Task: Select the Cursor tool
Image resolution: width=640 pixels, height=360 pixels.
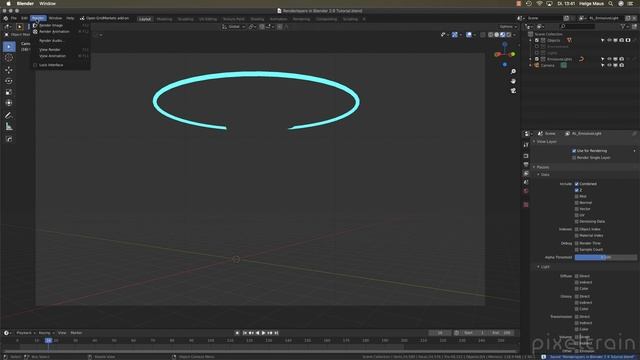Action: [x=9, y=58]
